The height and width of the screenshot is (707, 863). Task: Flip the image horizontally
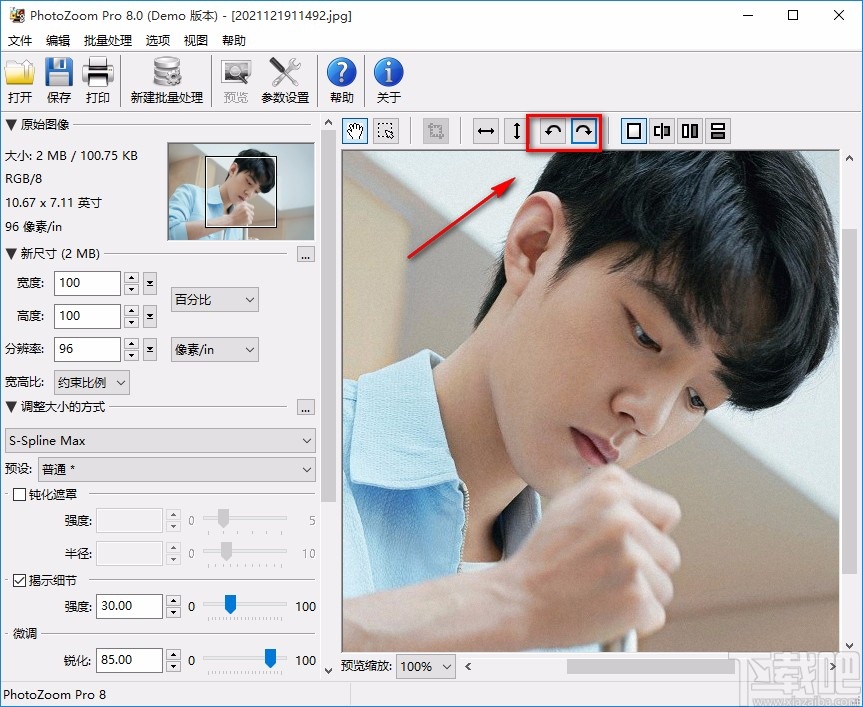tap(485, 131)
